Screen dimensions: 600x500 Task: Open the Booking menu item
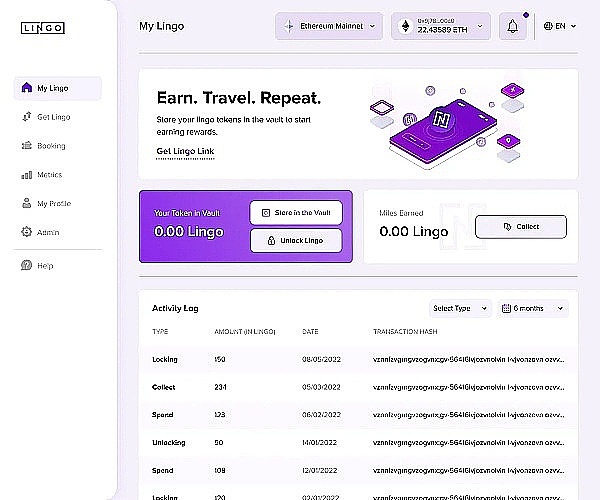pyautogui.click(x=51, y=146)
